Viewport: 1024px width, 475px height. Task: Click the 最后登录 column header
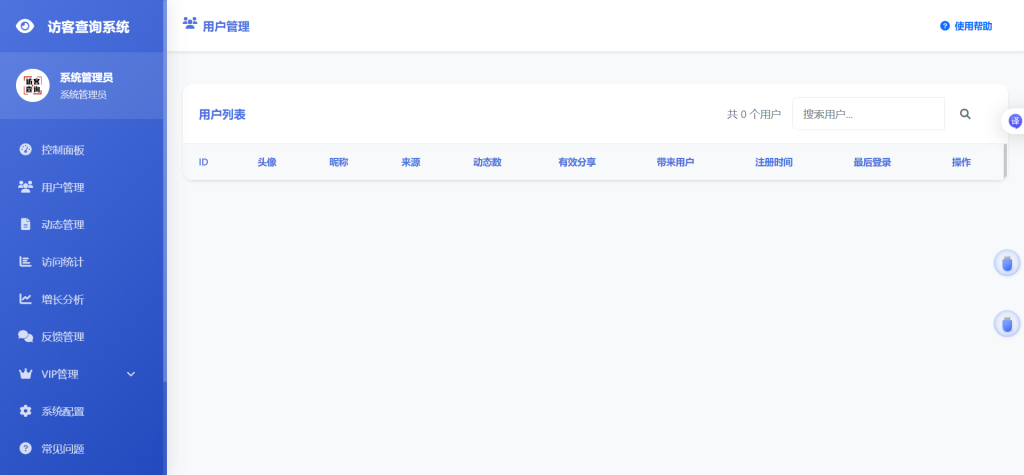click(x=872, y=162)
